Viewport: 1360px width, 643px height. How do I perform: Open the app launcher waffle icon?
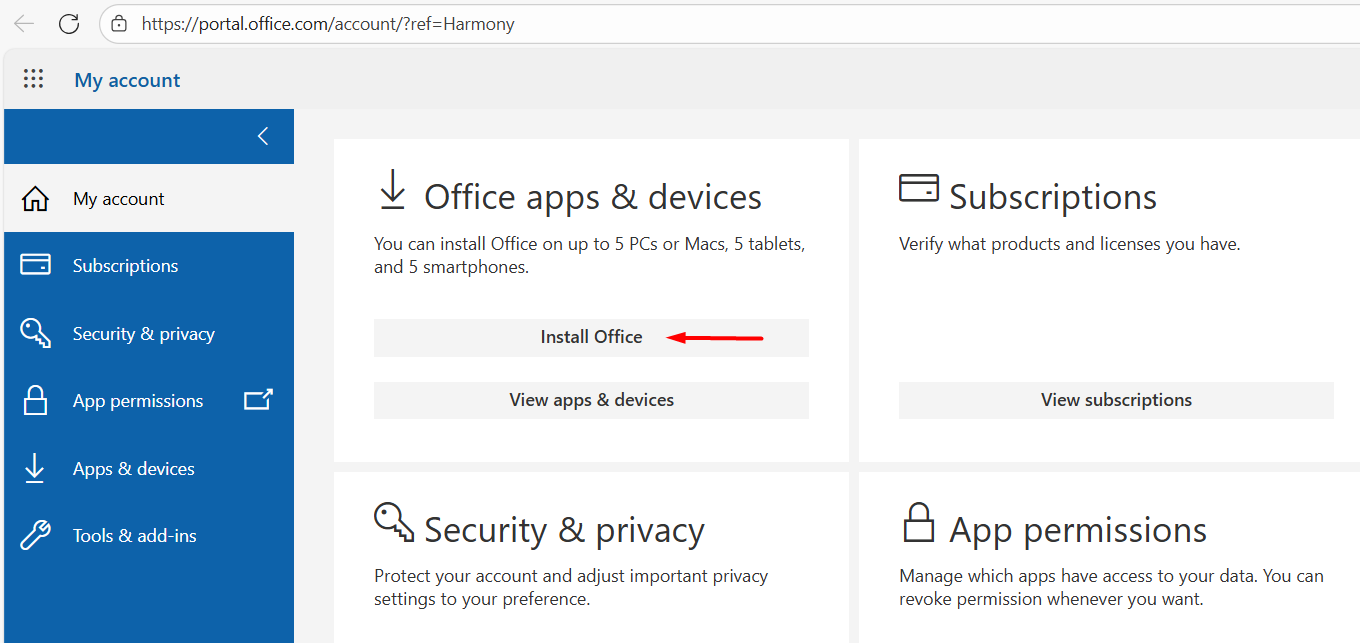[33, 80]
